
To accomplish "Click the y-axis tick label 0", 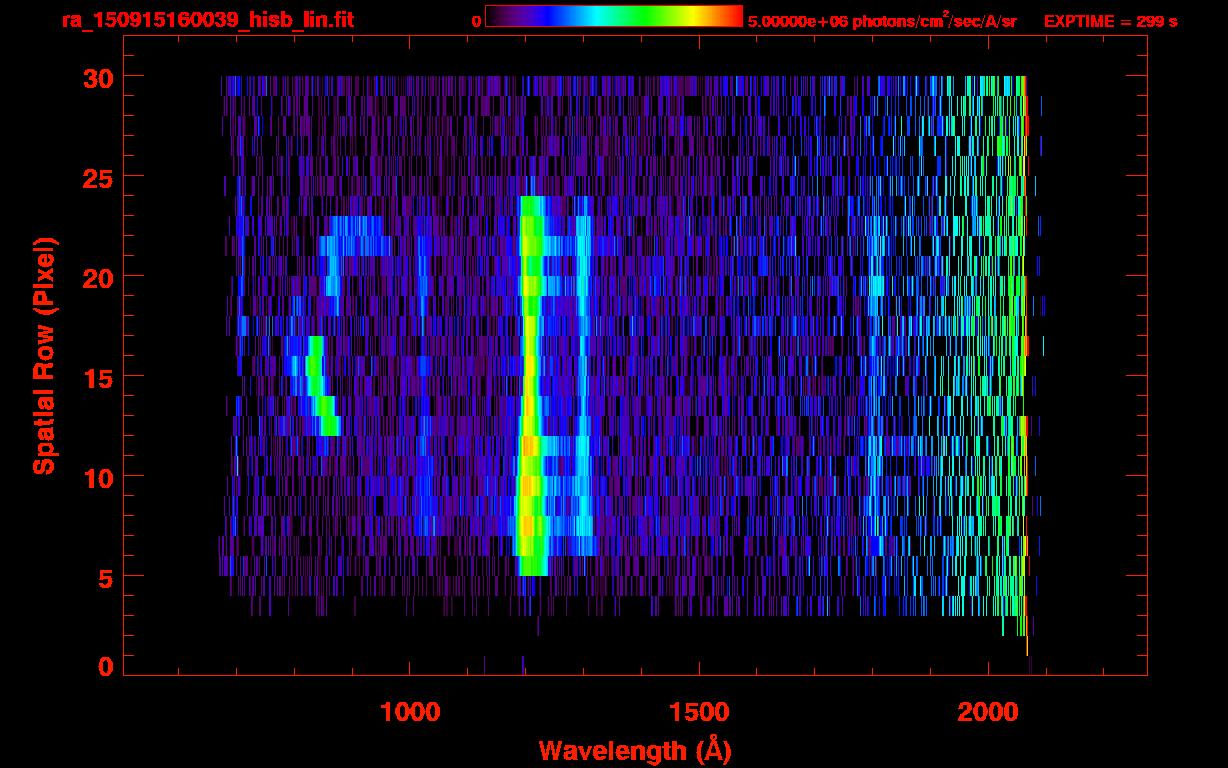I will click(x=105, y=666).
